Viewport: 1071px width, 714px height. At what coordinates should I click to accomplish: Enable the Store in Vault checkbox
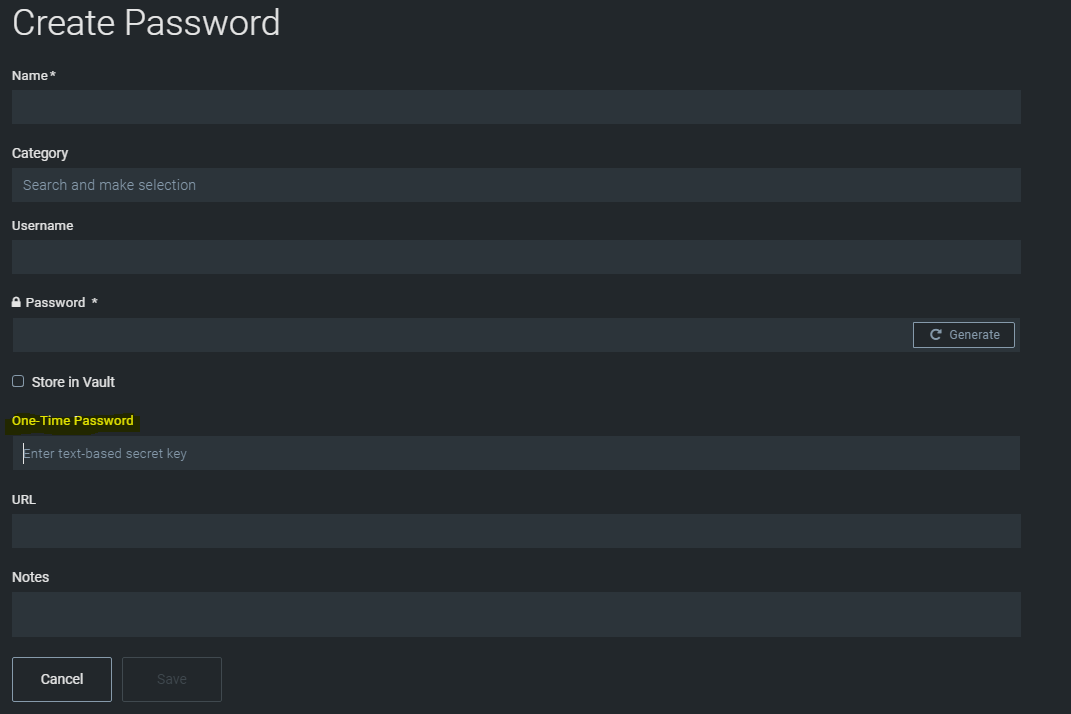click(x=17, y=381)
